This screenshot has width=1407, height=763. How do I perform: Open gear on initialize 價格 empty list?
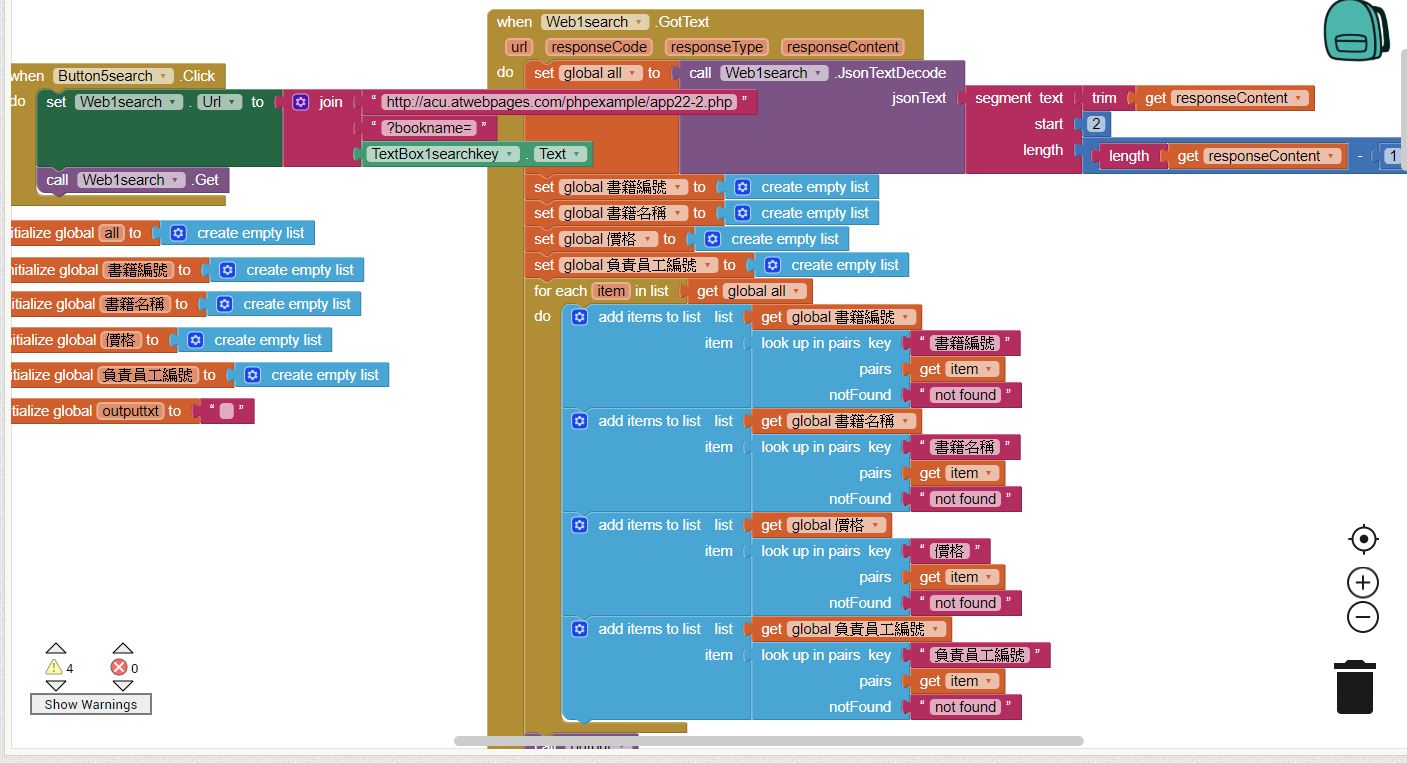(196, 340)
